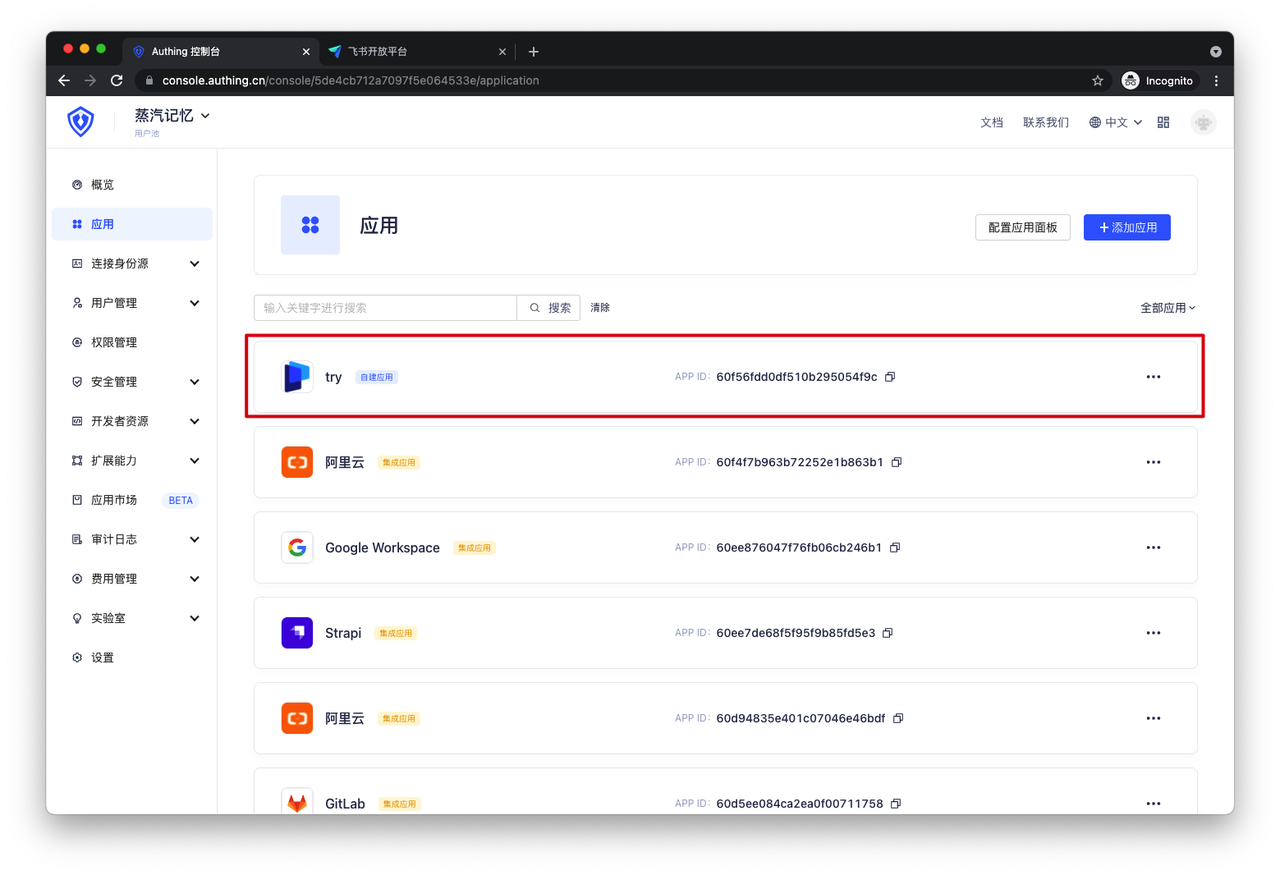Copy APP ID 60f4f7b963b72252e1b863b1
1280x875 pixels.
pyautogui.click(x=897, y=462)
